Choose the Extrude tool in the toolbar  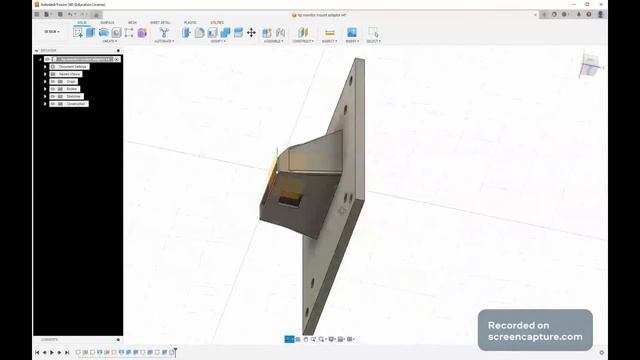point(91,32)
